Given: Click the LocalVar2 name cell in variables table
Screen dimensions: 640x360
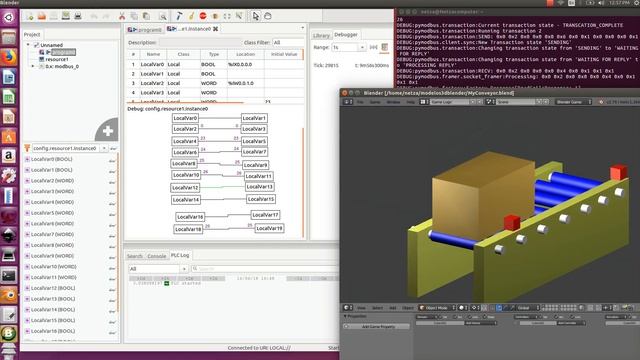Looking at the screenshot, I should pyautogui.click(x=153, y=83).
